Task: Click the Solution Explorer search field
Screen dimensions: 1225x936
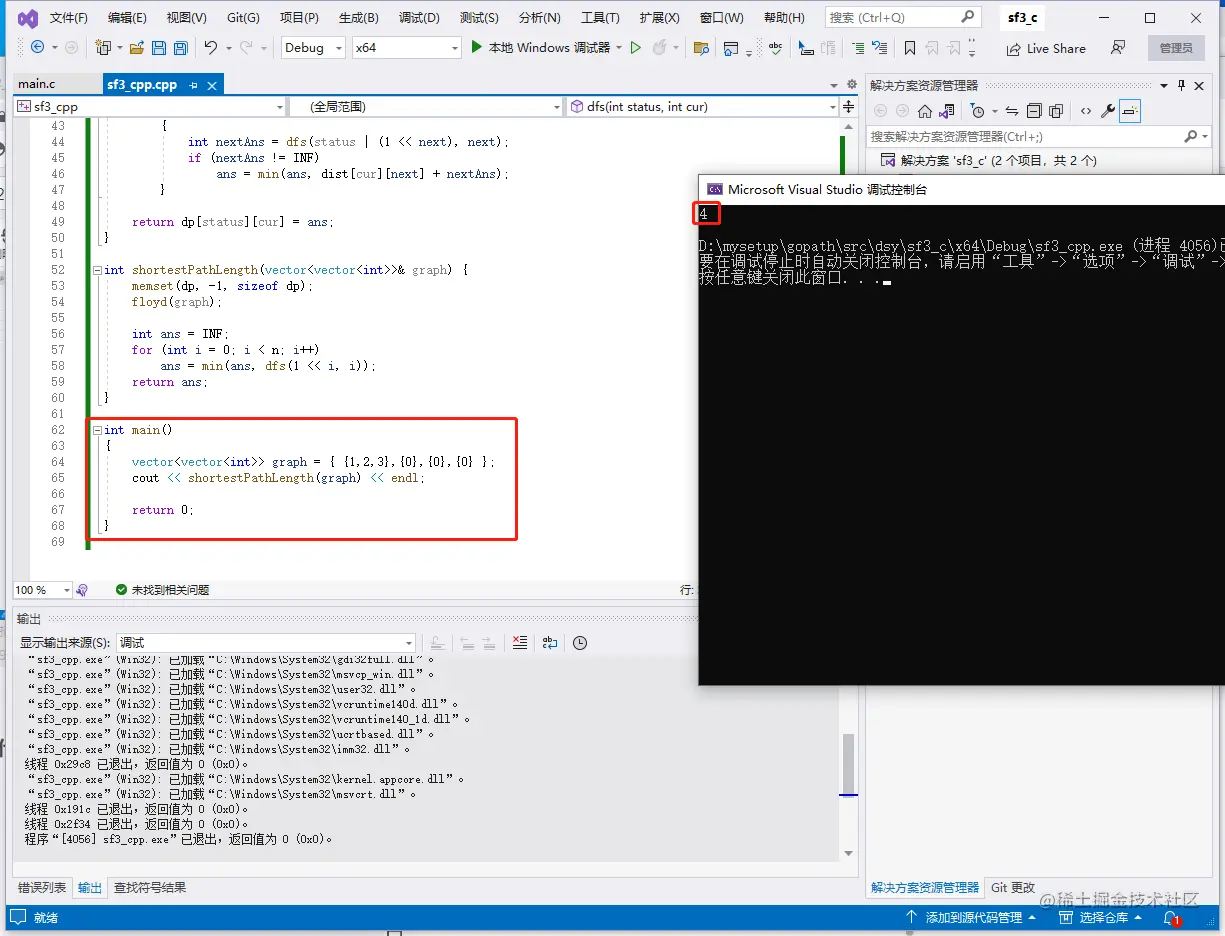Action: pyautogui.click(x=1038, y=136)
